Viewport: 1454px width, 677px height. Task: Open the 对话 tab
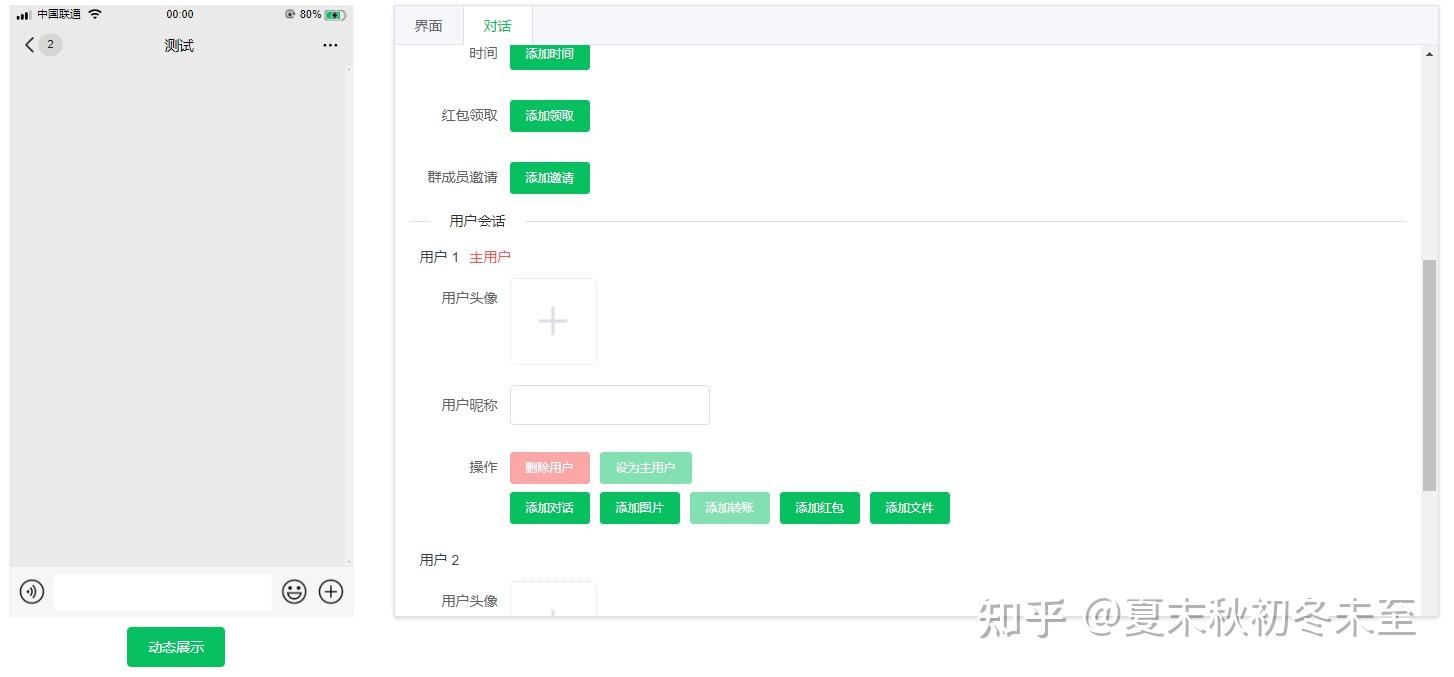pyautogui.click(x=497, y=25)
